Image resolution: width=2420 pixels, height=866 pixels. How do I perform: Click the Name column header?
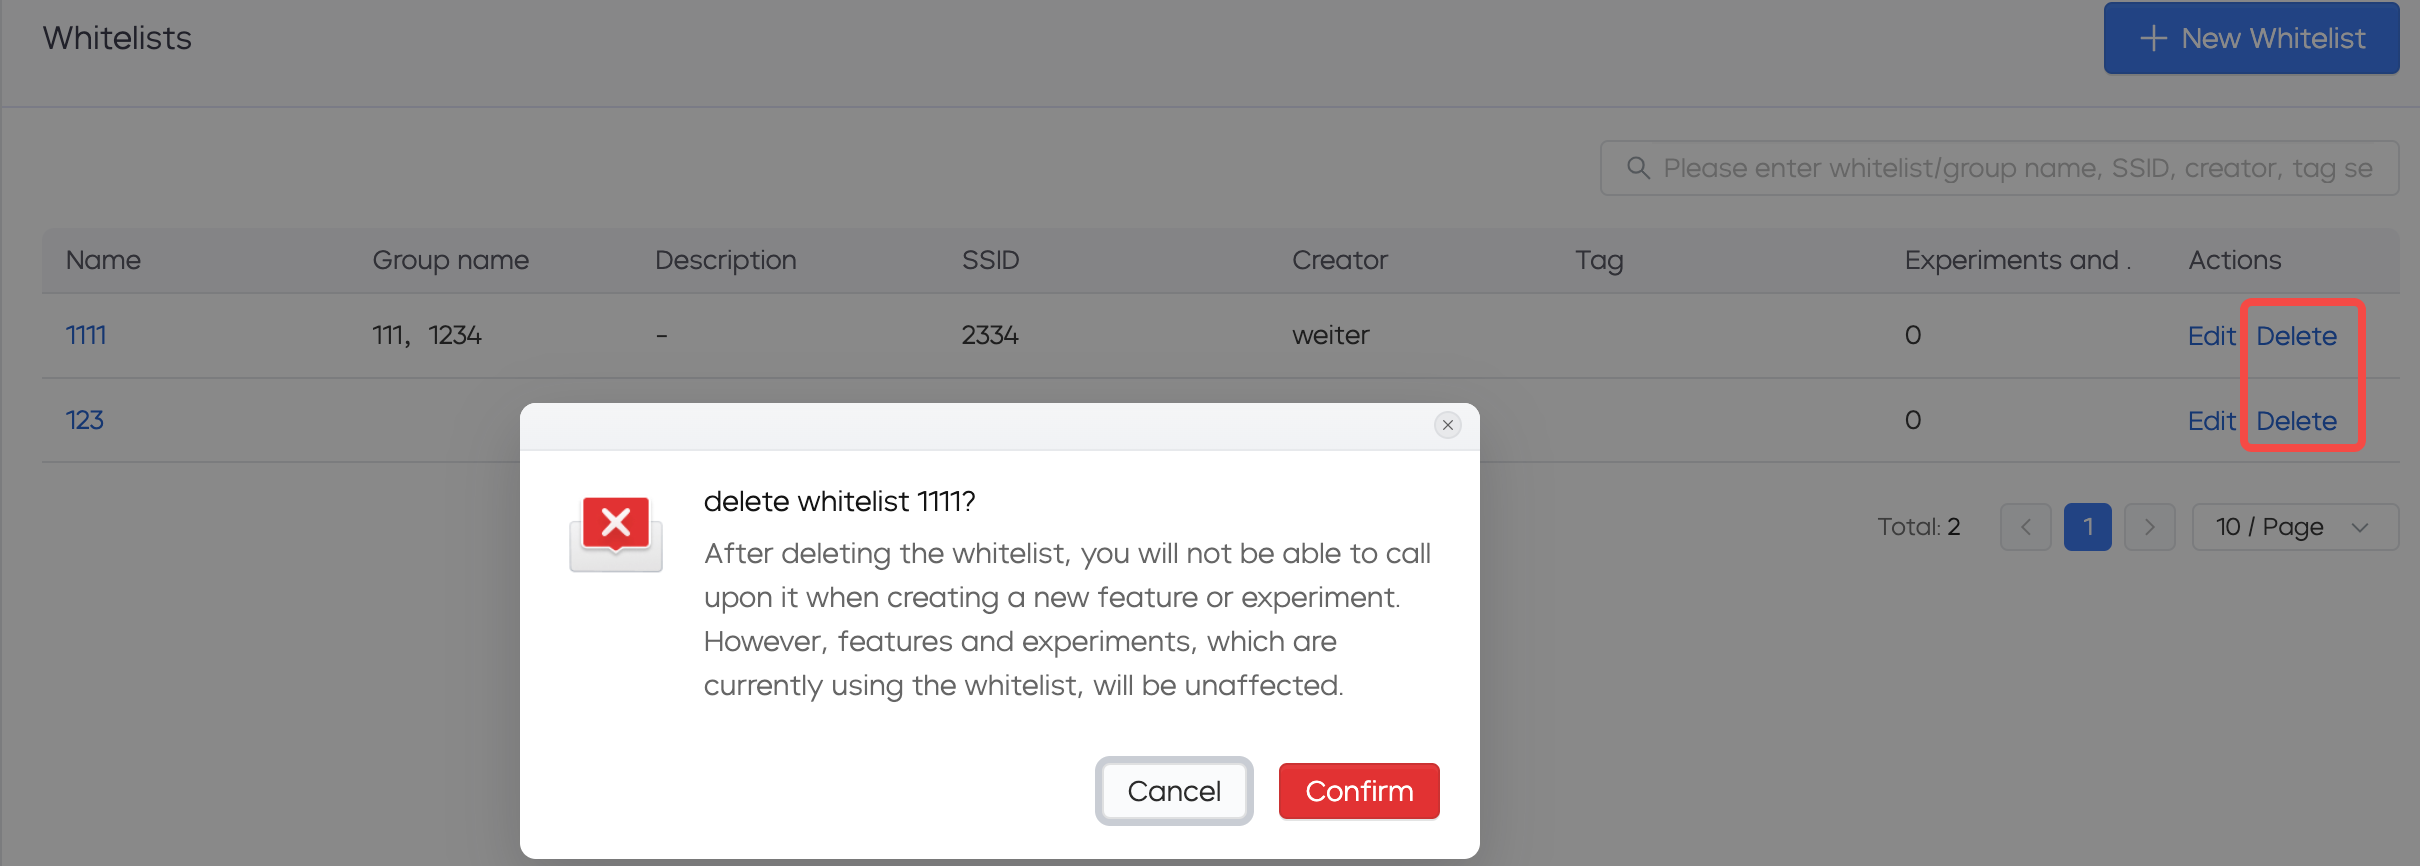pyautogui.click(x=103, y=260)
